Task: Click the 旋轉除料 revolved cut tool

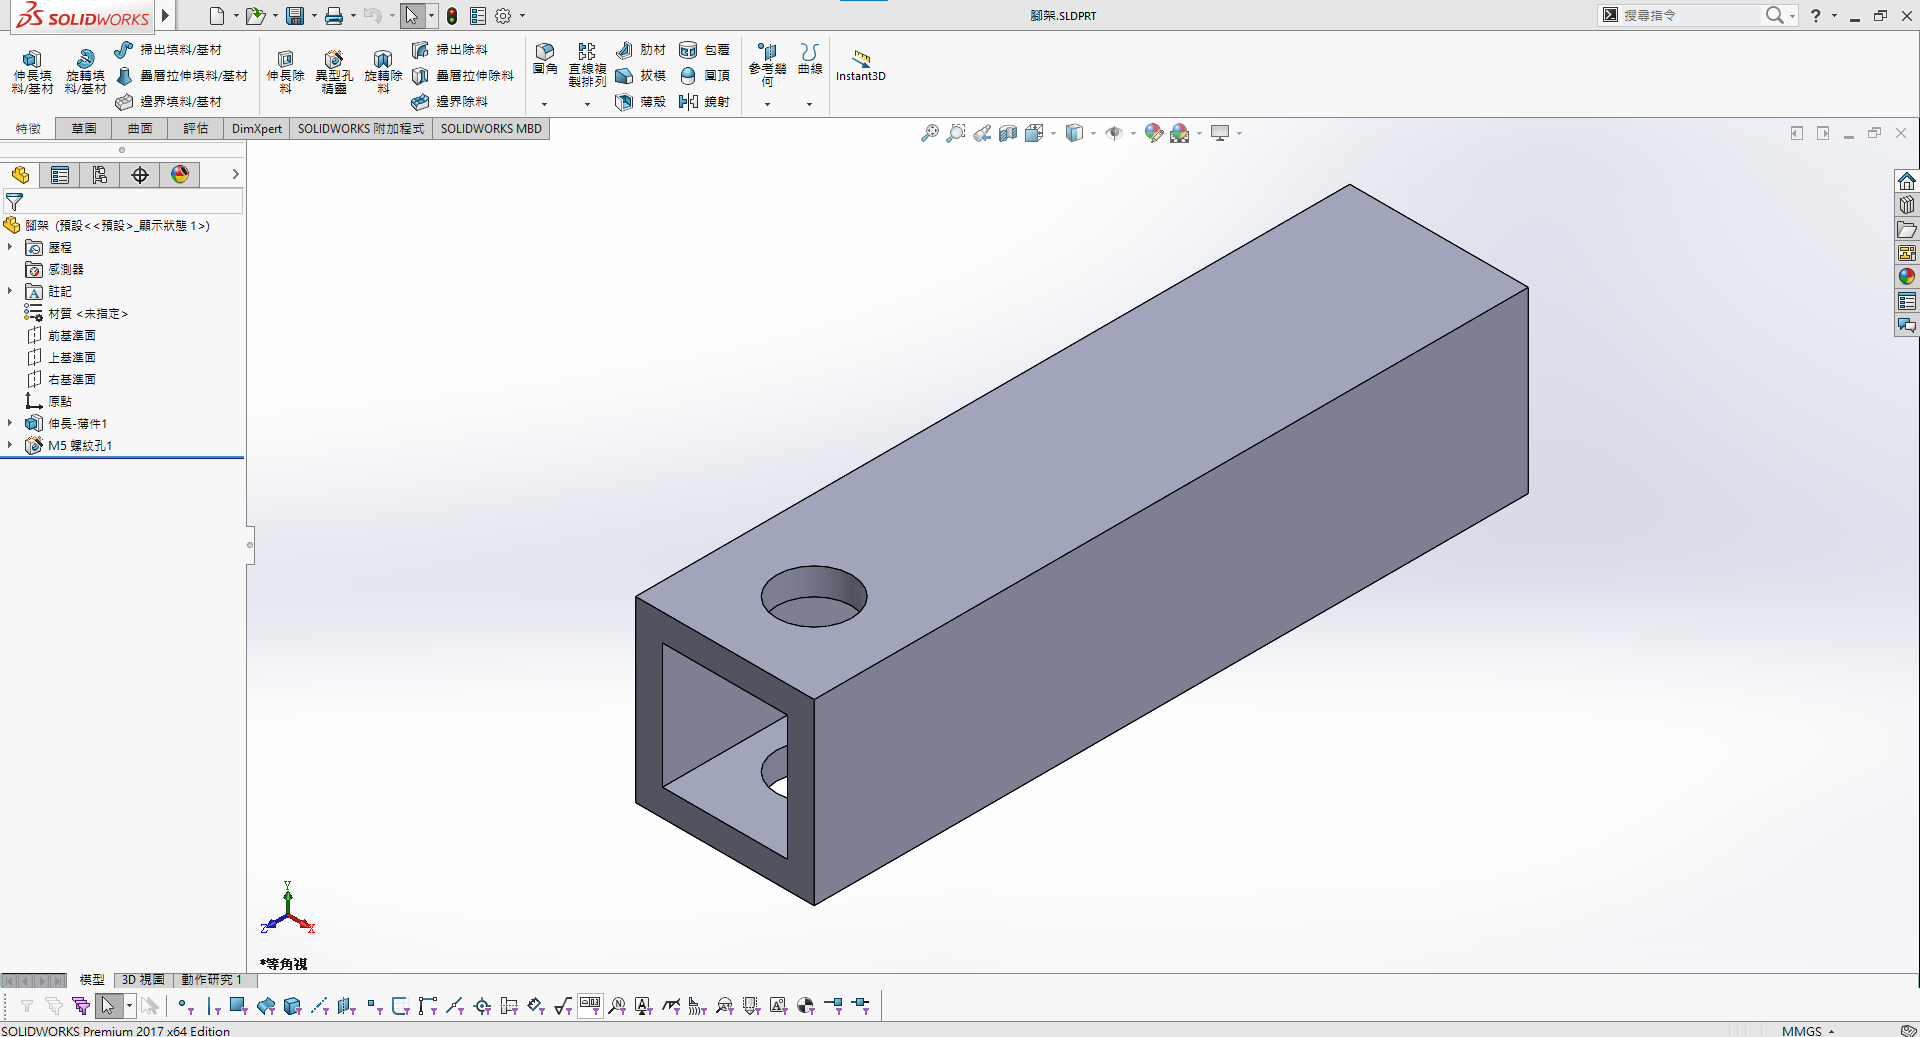Action: pos(383,73)
